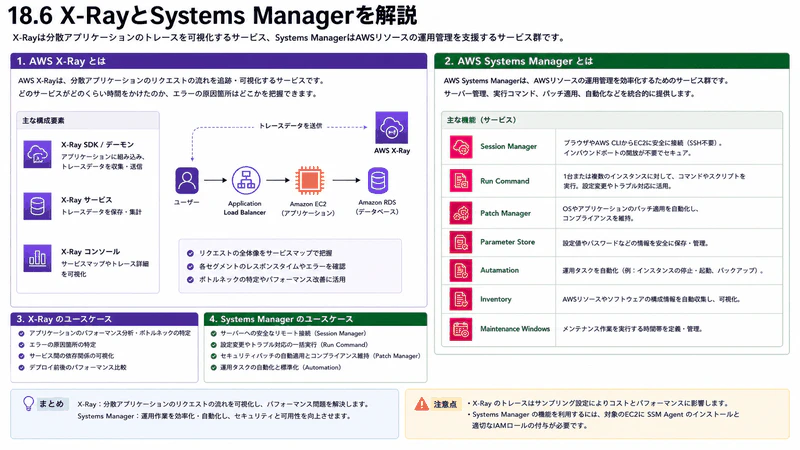
Task: Click the page title 18.6 X-RayとSystems Managerを解説
Action: pos(212,16)
